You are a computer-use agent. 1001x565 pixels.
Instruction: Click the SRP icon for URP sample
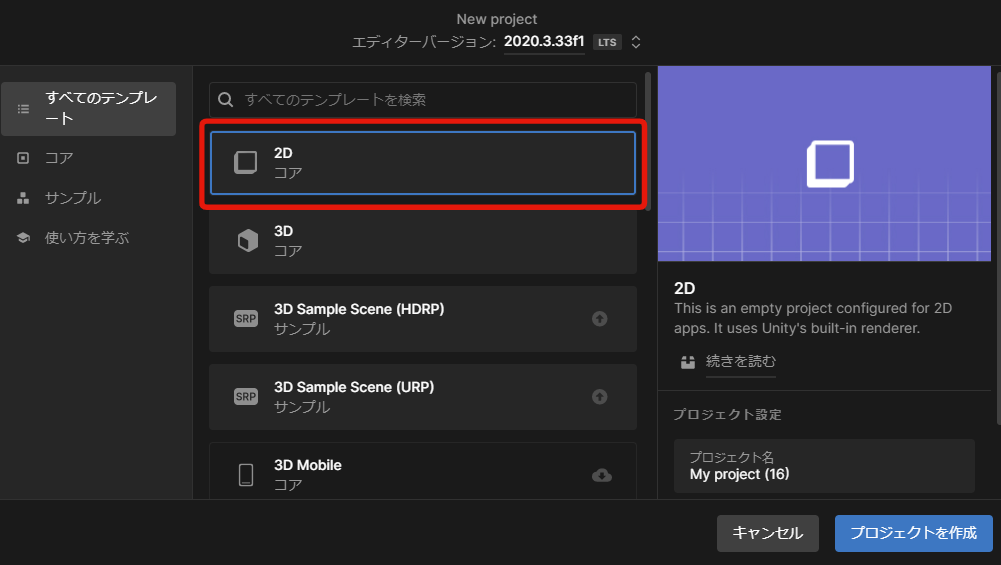(x=246, y=396)
